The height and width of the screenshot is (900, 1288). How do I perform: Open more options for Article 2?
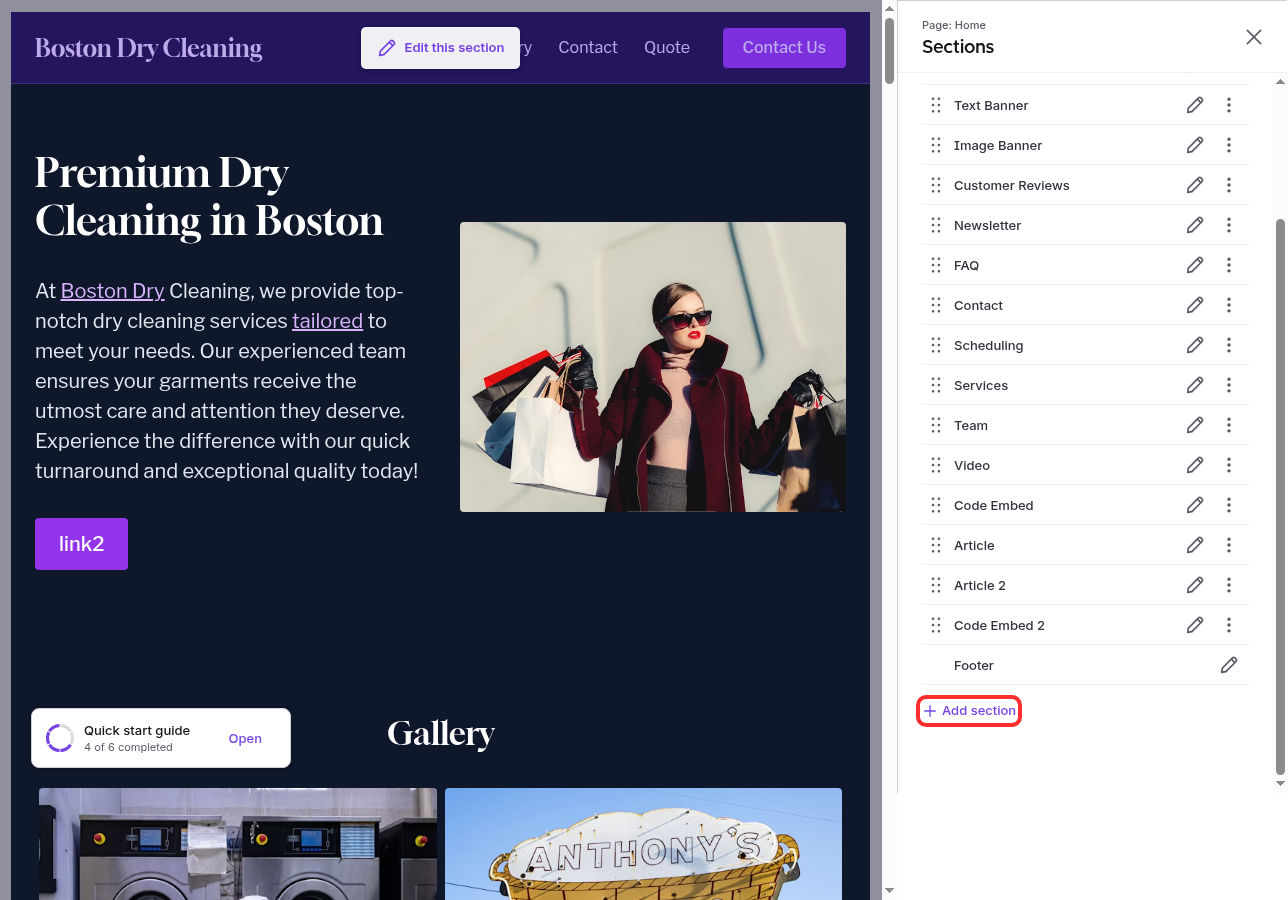[x=1229, y=585]
